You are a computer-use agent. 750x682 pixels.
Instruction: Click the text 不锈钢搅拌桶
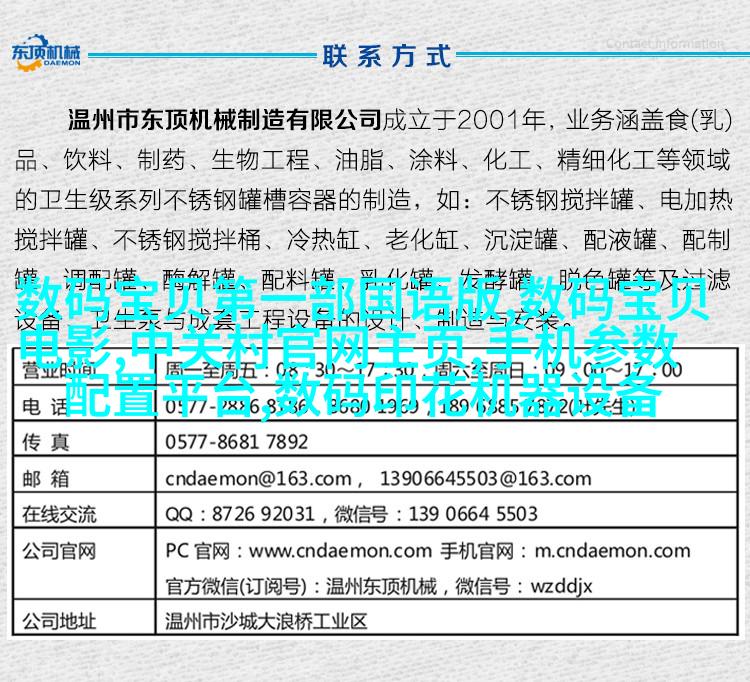187,240
